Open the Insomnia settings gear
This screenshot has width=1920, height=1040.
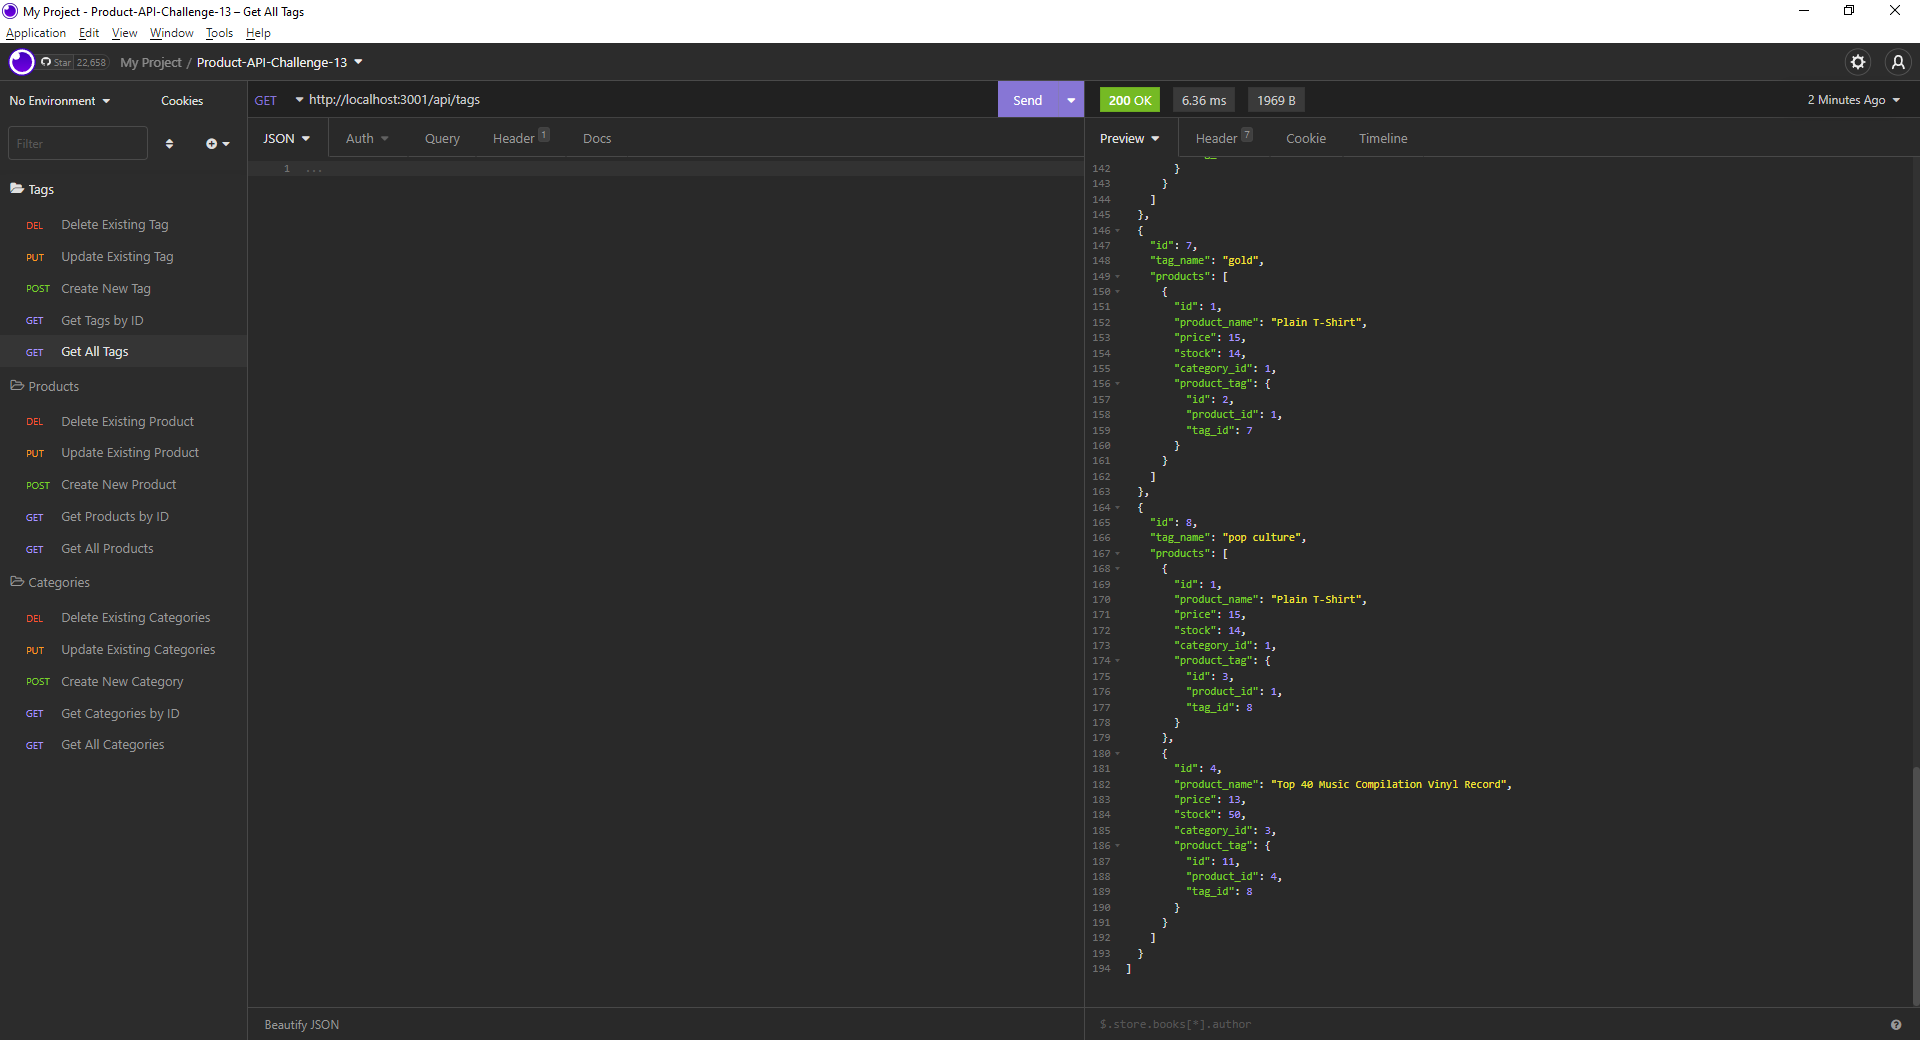point(1858,61)
